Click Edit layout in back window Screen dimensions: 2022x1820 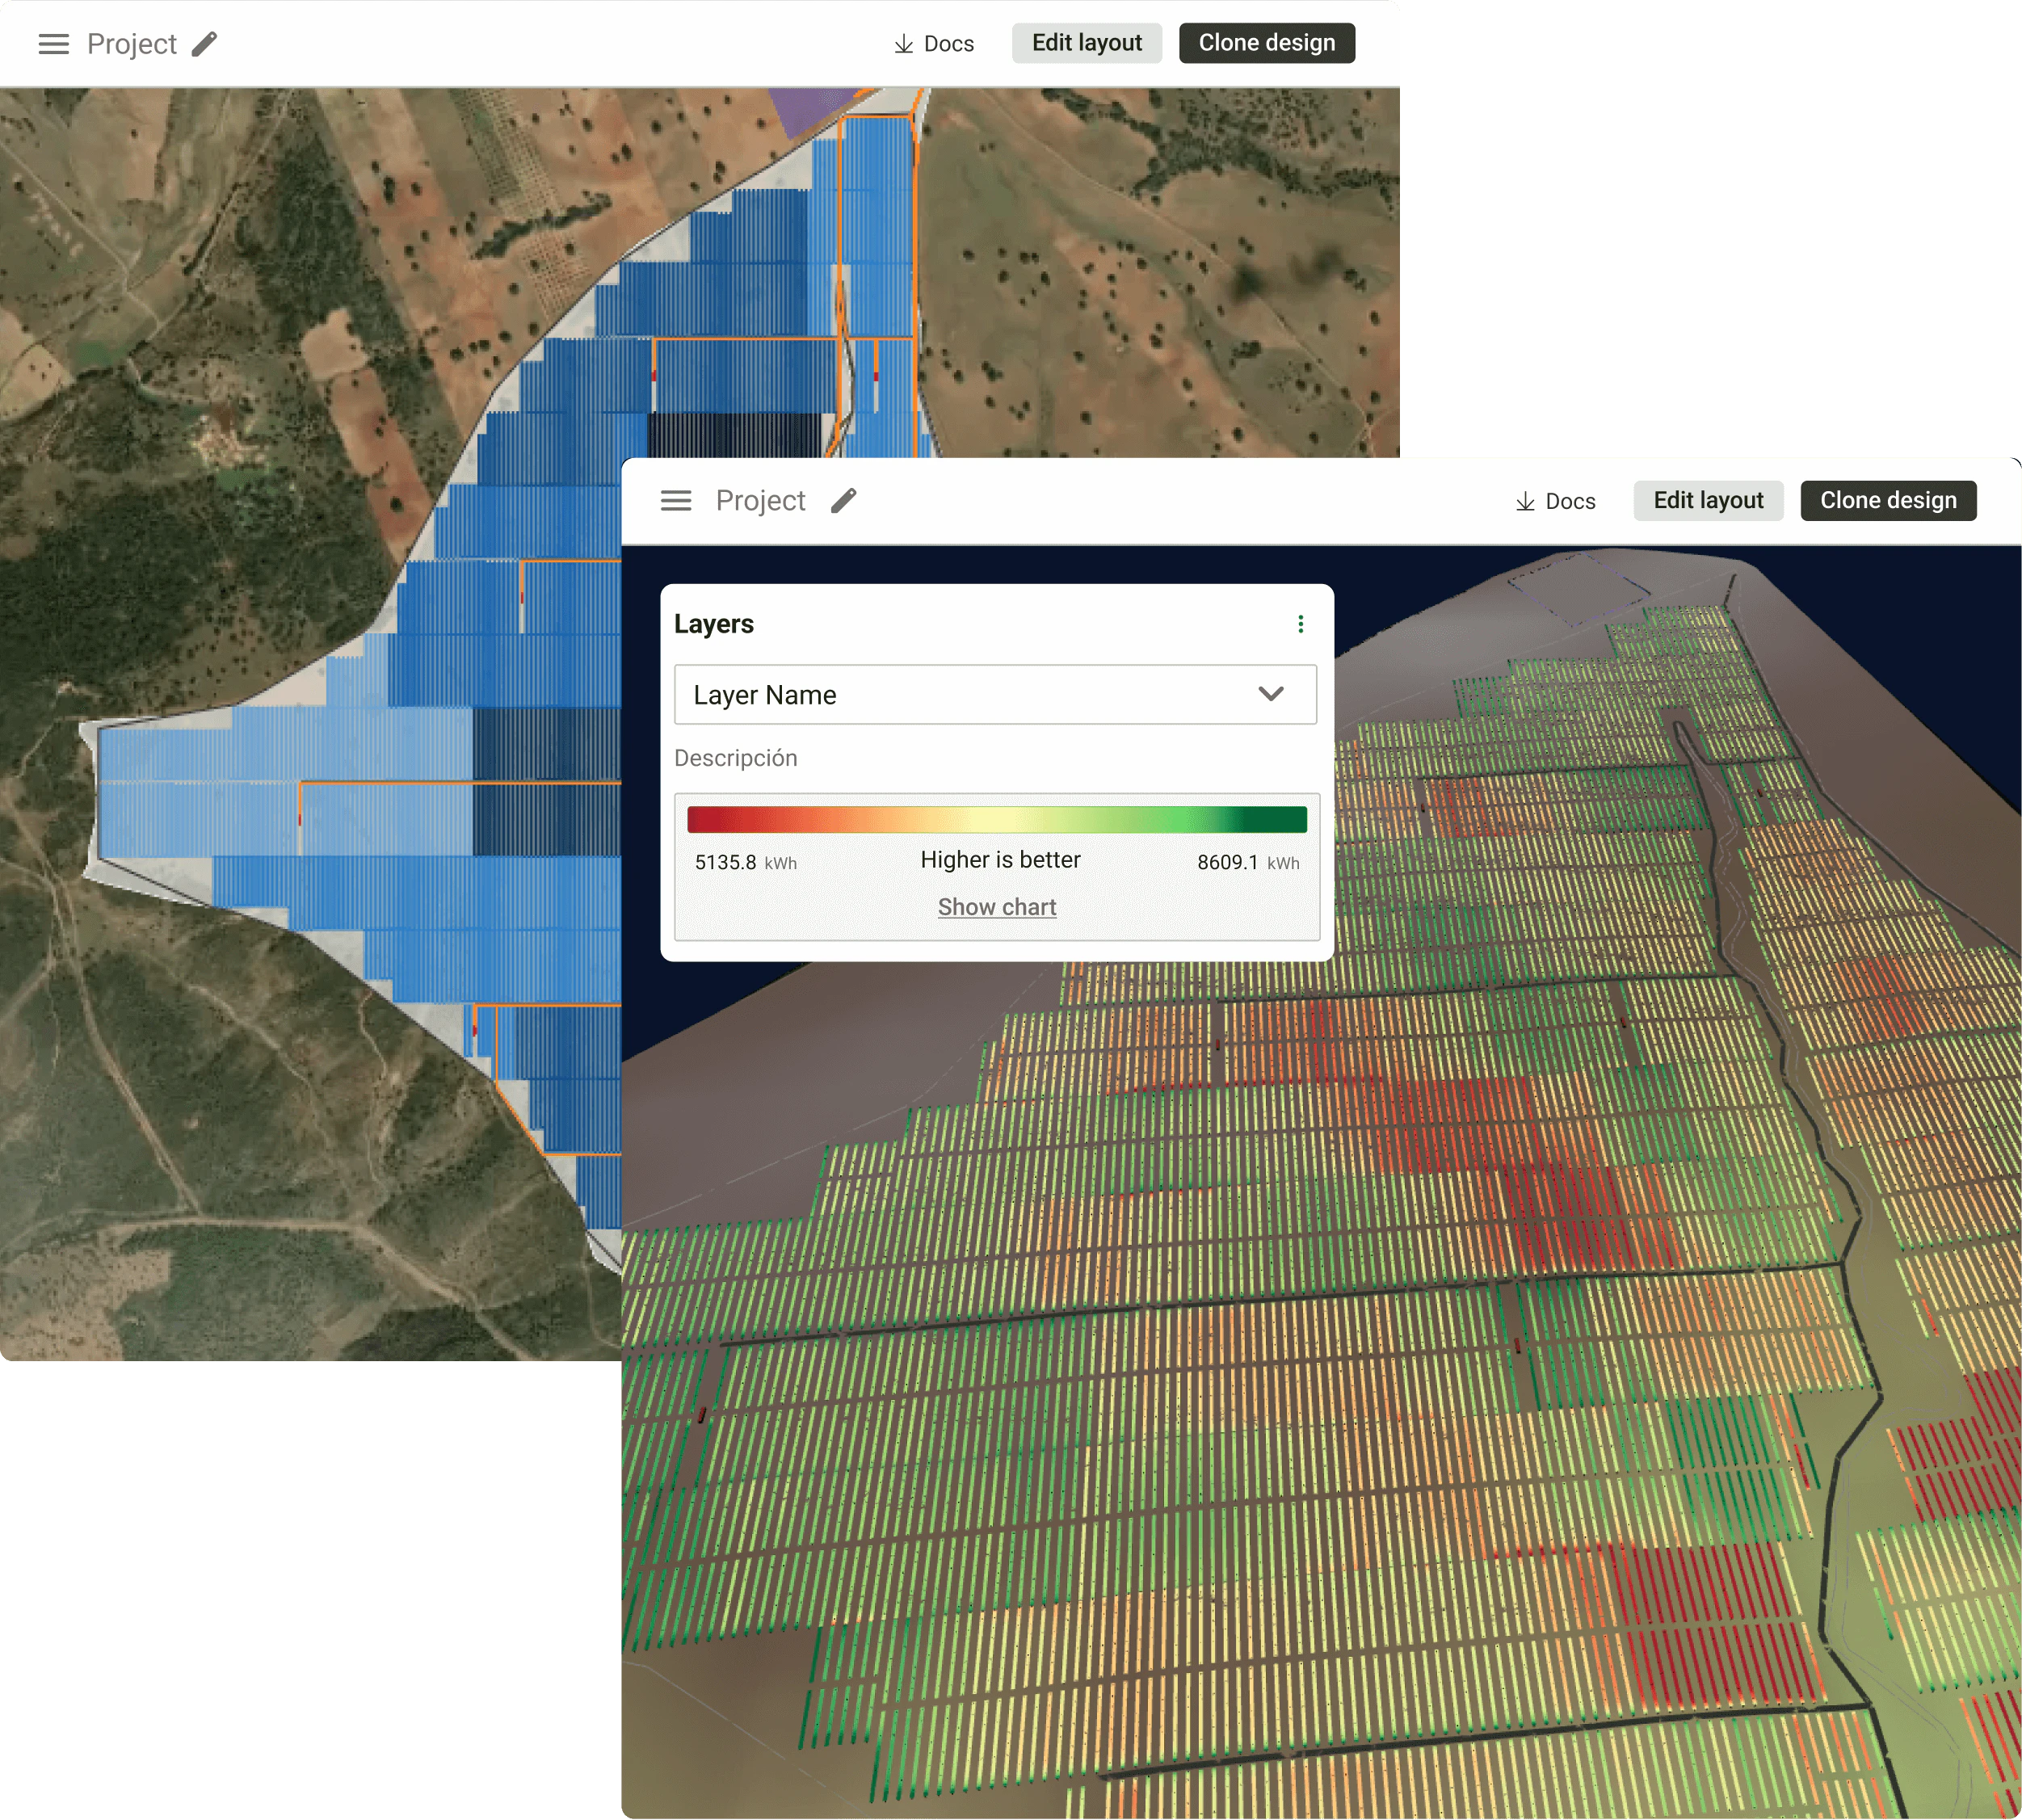click(x=1086, y=43)
